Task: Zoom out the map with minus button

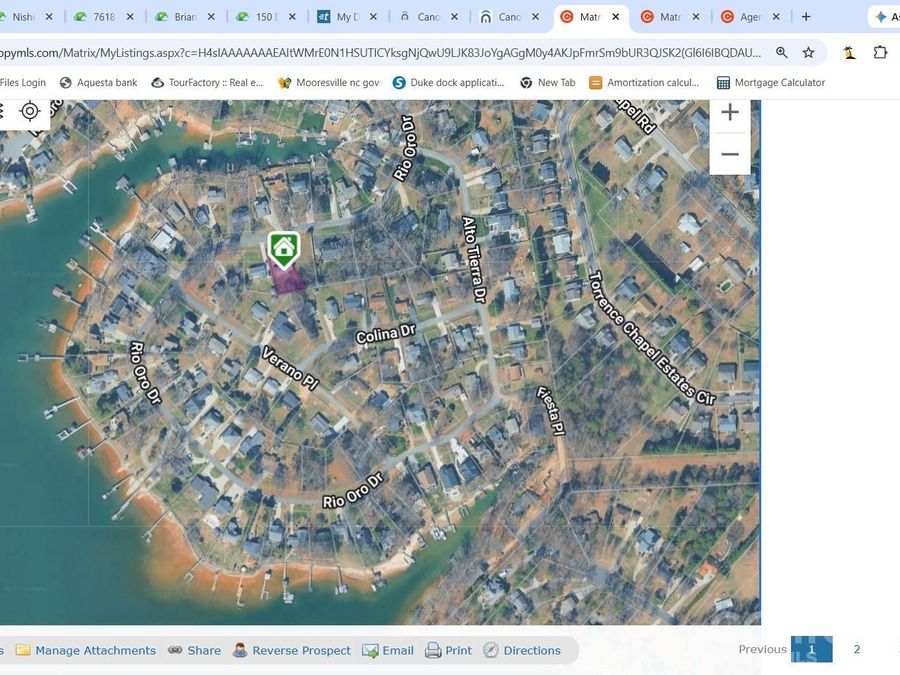Action: (x=730, y=154)
